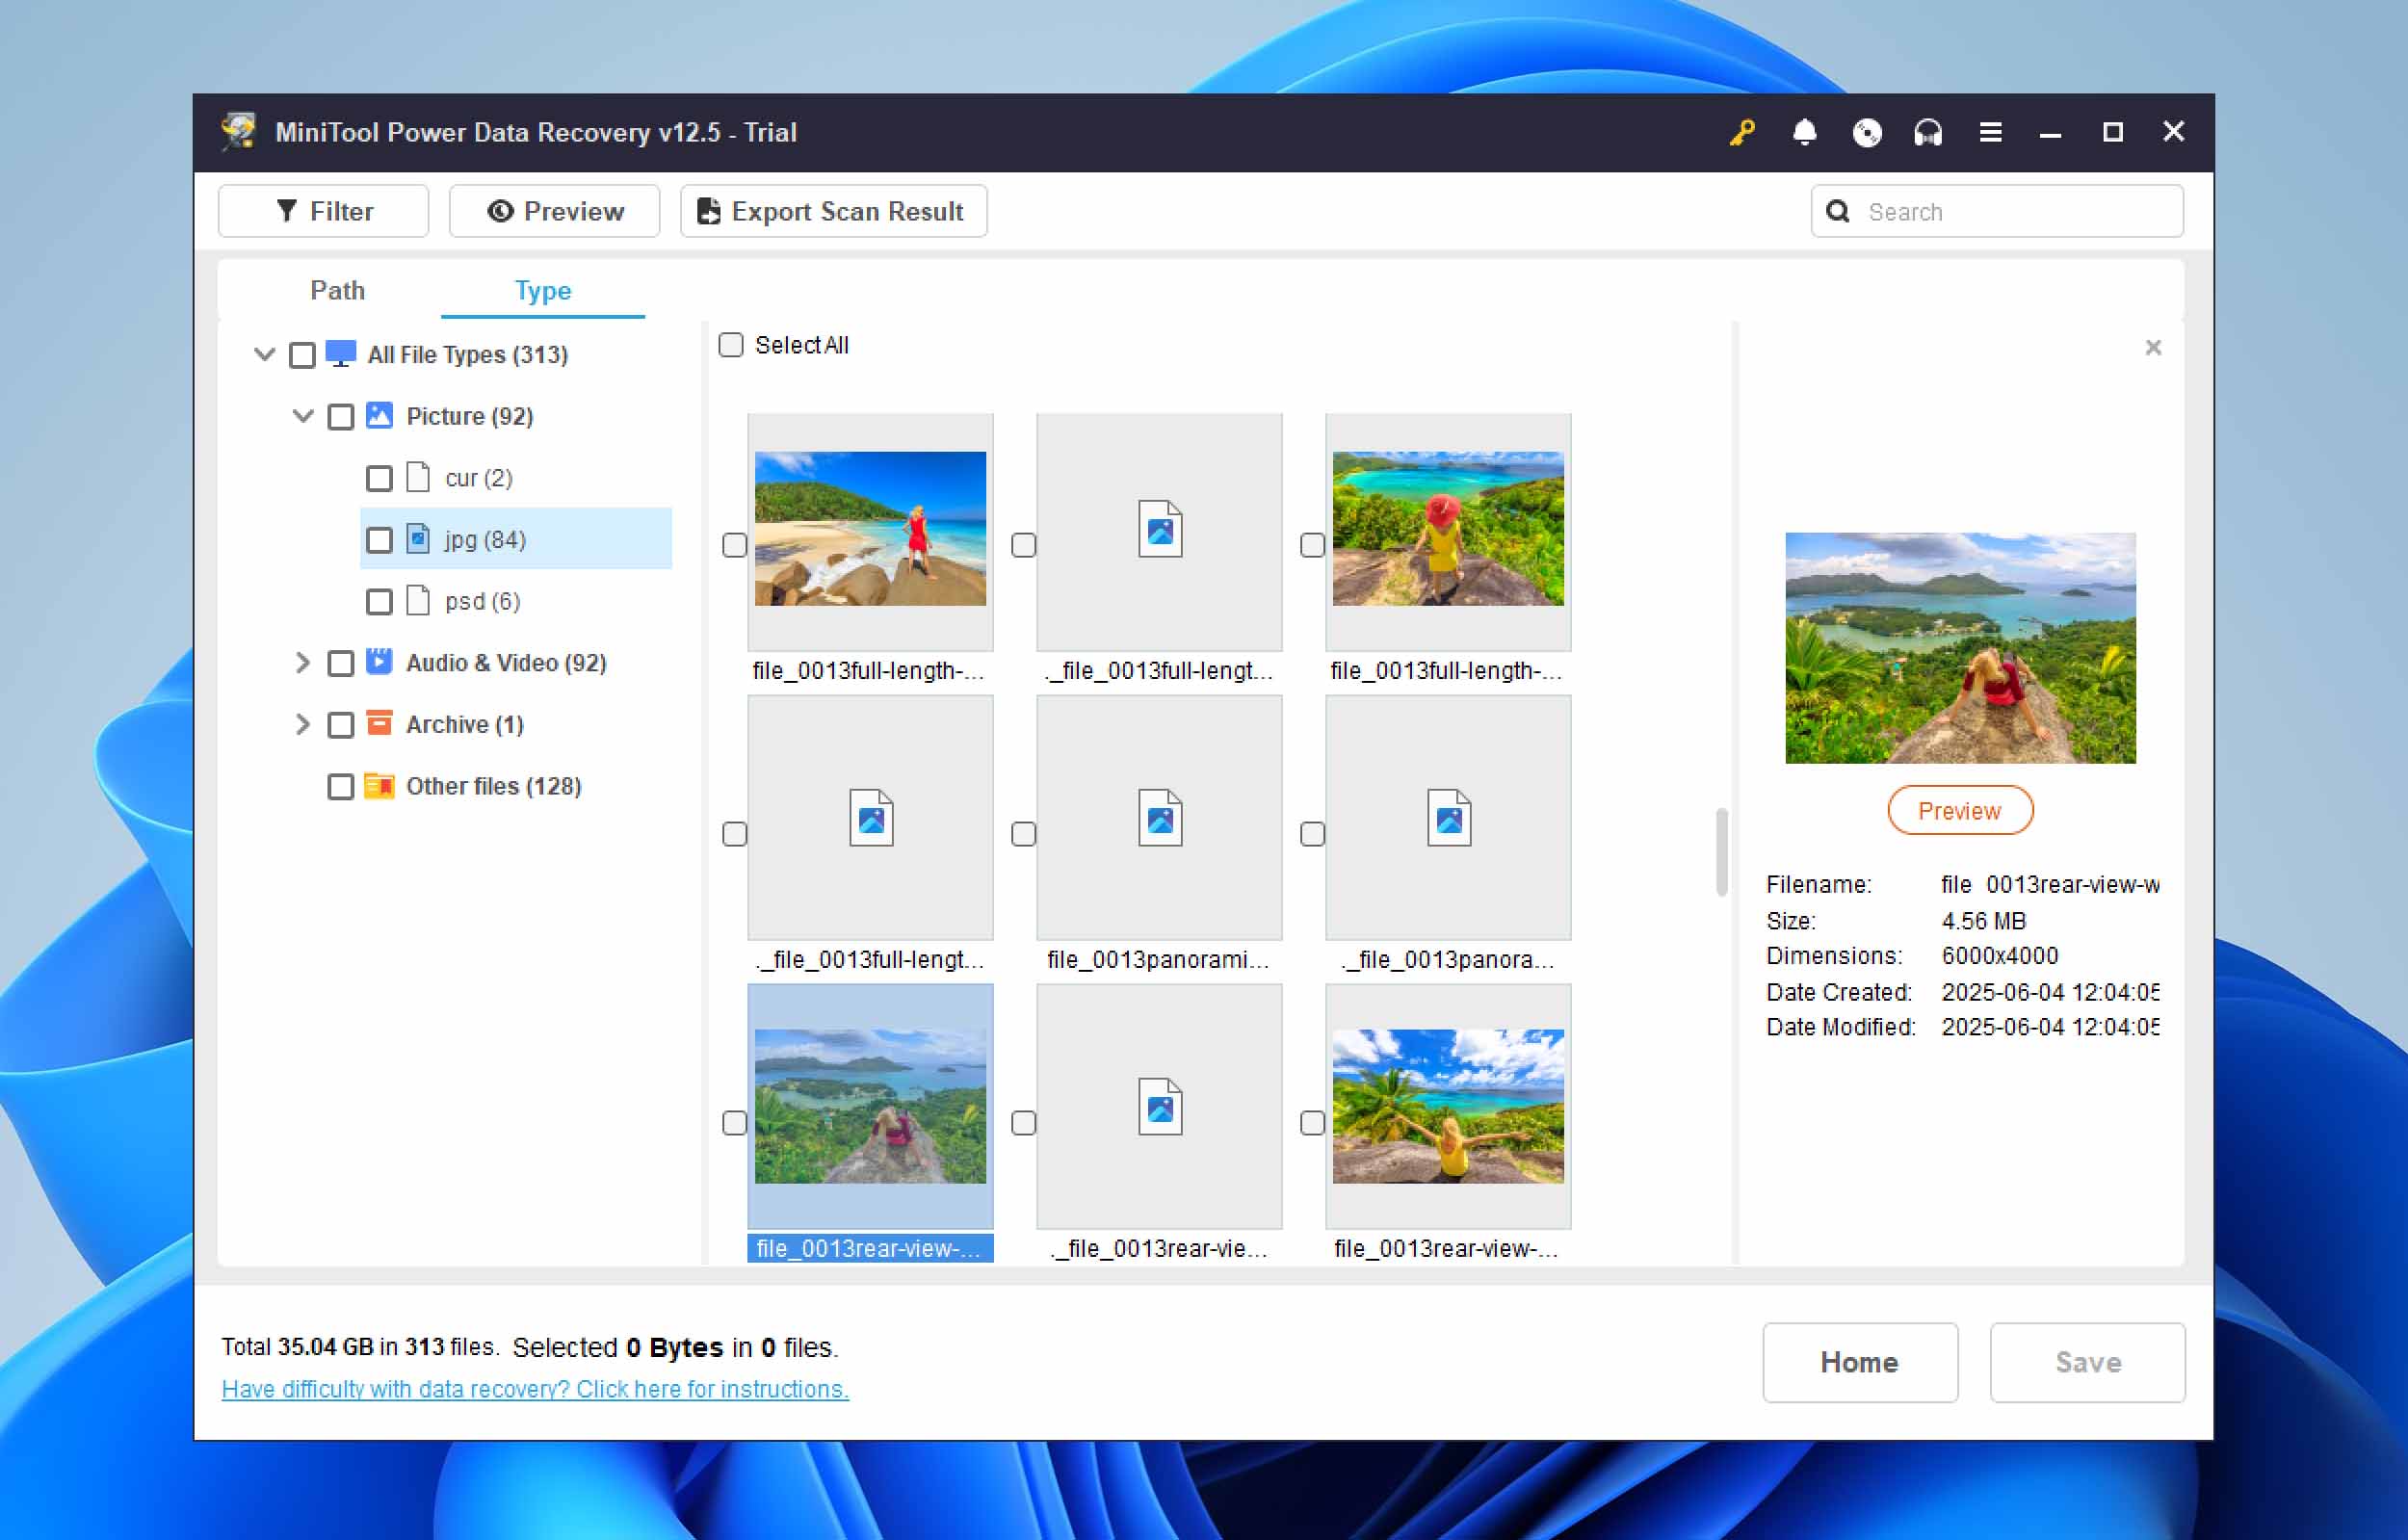Image resolution: width=2408 pixels, height=1540 pixels.
Task: Expand the Audio & Video node
Action: 302,662
